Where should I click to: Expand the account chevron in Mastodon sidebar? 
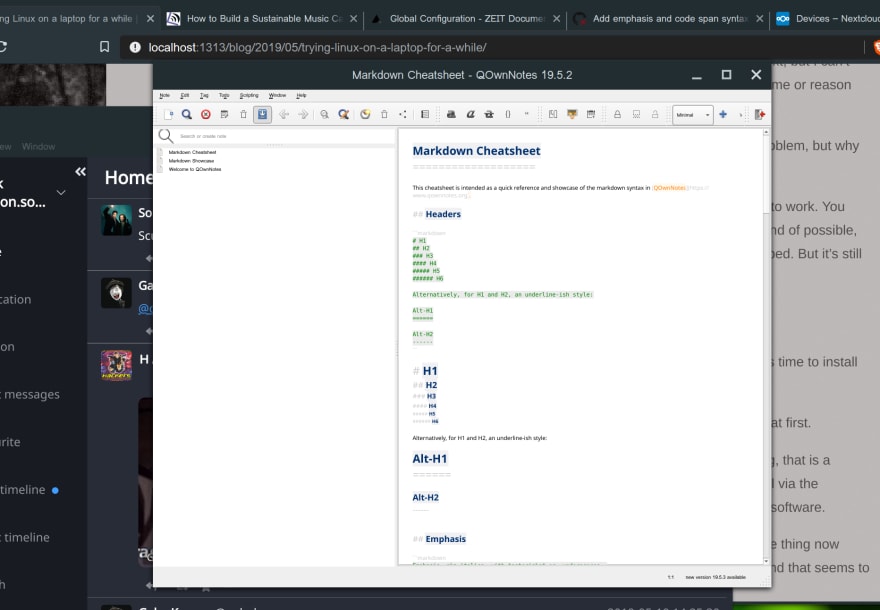pos(61,192)
